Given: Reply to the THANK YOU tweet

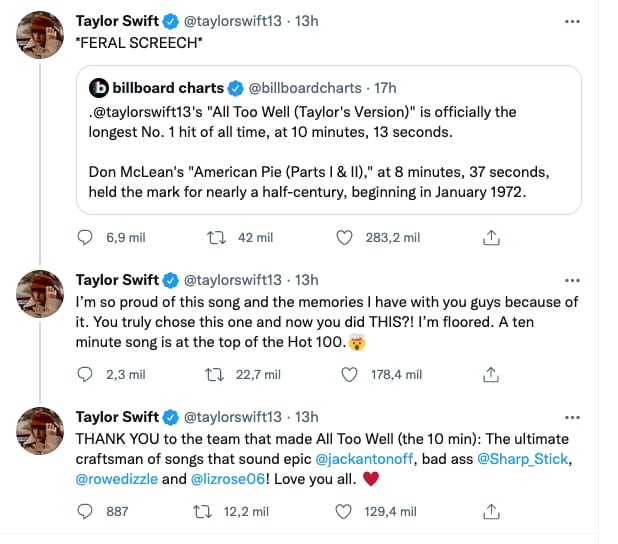Looking at the screenshot, I should tap(85, 511).
